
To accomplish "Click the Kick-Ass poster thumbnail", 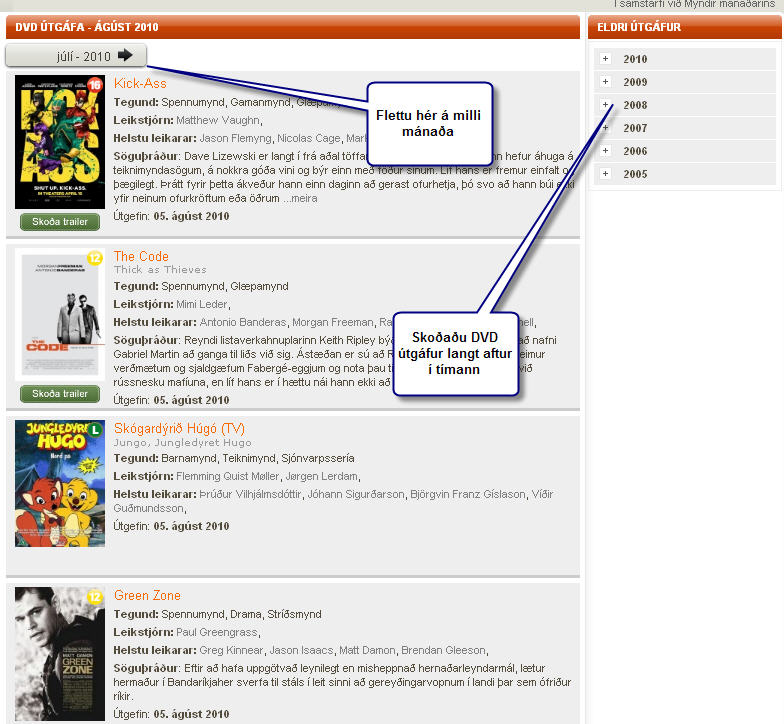I will pyautogui.click(x=60, y=142).
